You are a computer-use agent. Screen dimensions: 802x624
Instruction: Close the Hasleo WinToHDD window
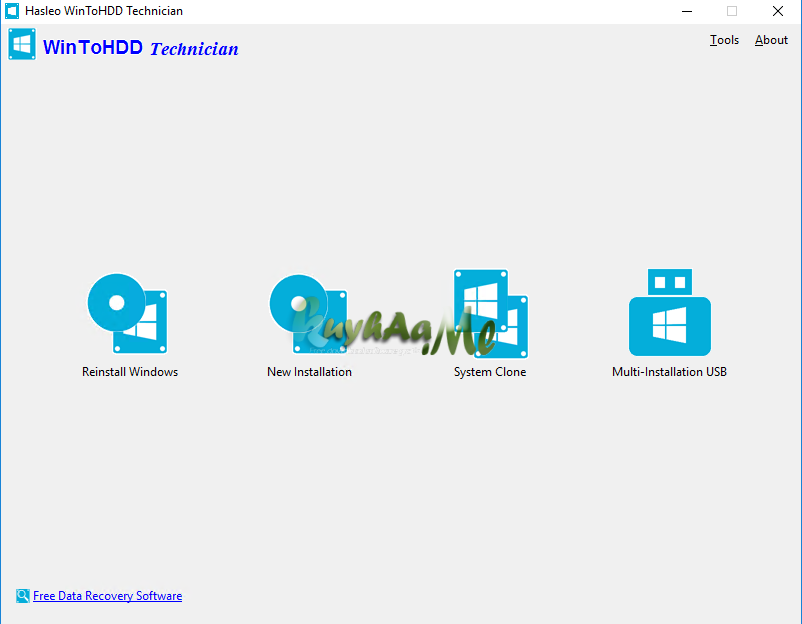pos(778,11)
